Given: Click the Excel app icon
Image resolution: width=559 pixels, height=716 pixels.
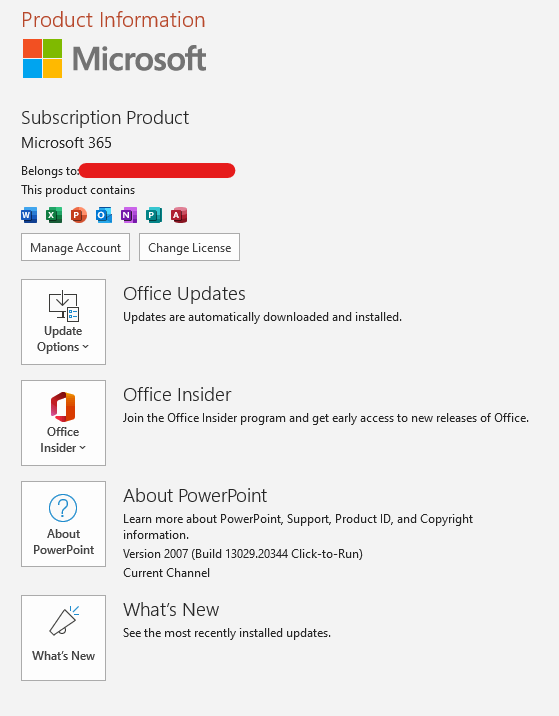Looking at the screenshot, I should pyautogui.click(x=54, y=215).
